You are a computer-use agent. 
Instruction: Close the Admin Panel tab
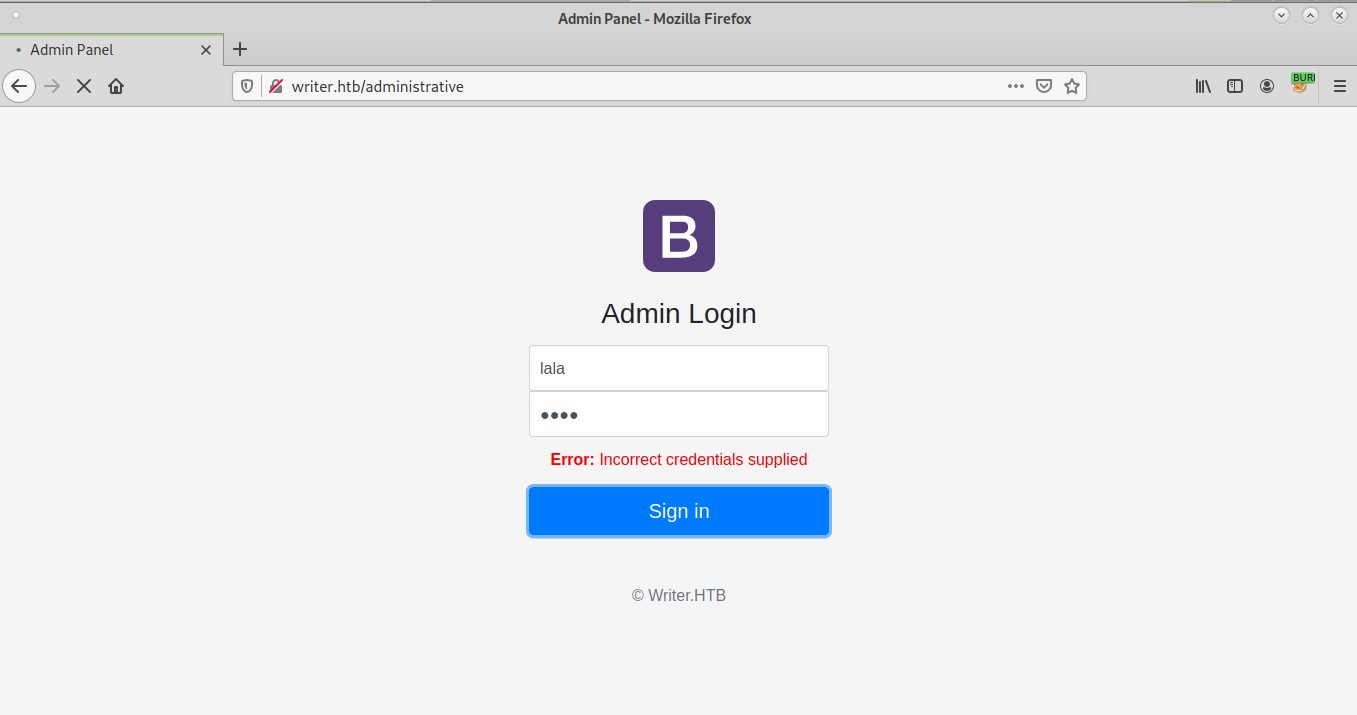tap(206, 49)
